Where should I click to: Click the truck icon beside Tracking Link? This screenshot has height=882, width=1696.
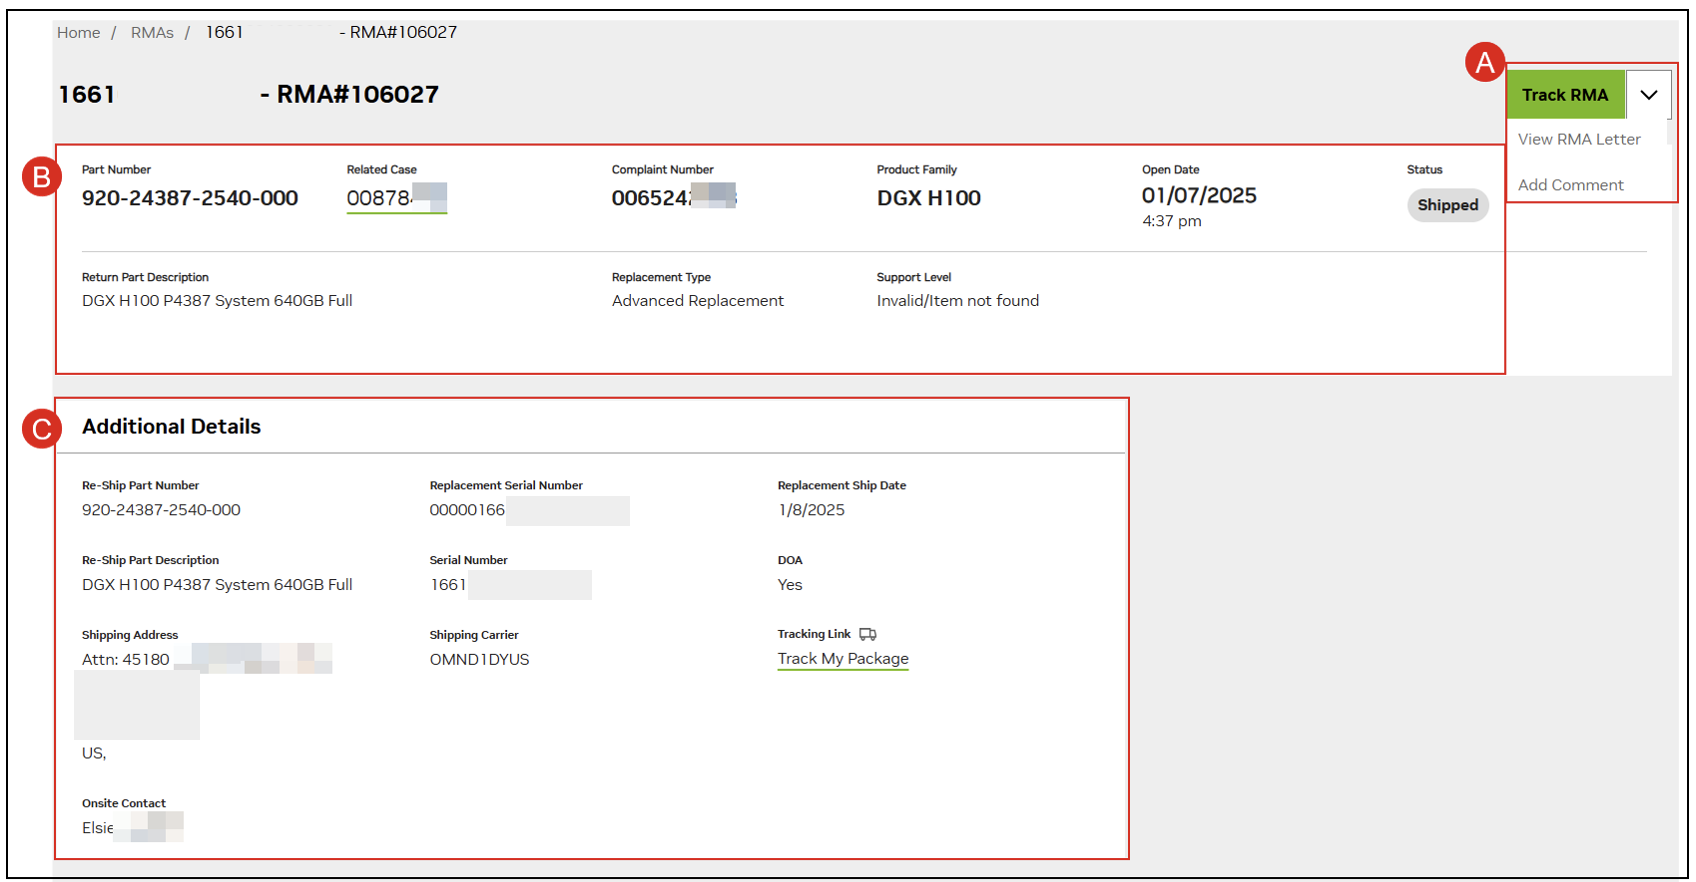click(868, 634)
